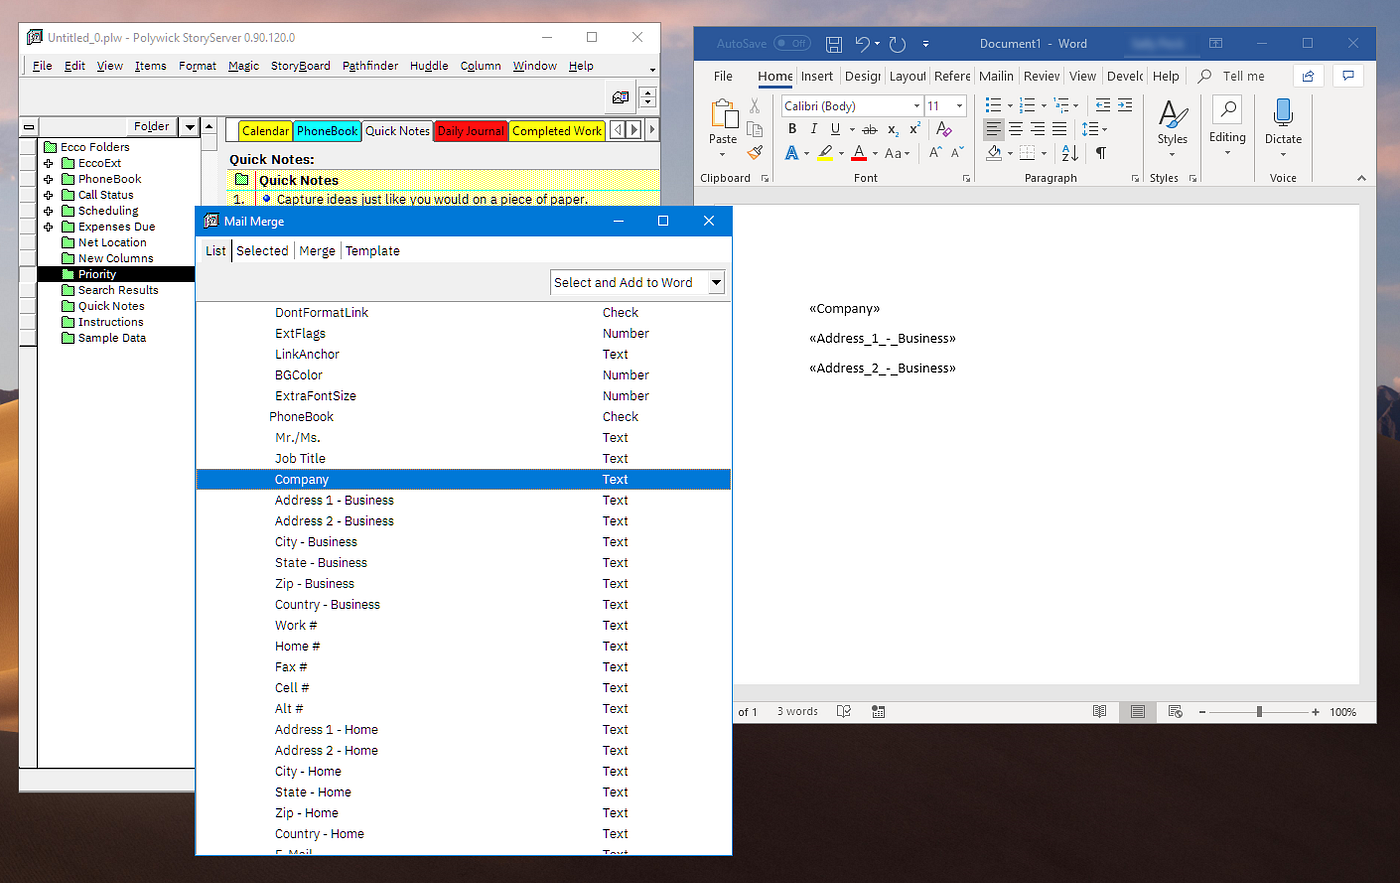Viewport: 1400px width, 883px height.
Task: Sort text with A-Z icon
Action: pyautogui.click(x=1070, y=153)
